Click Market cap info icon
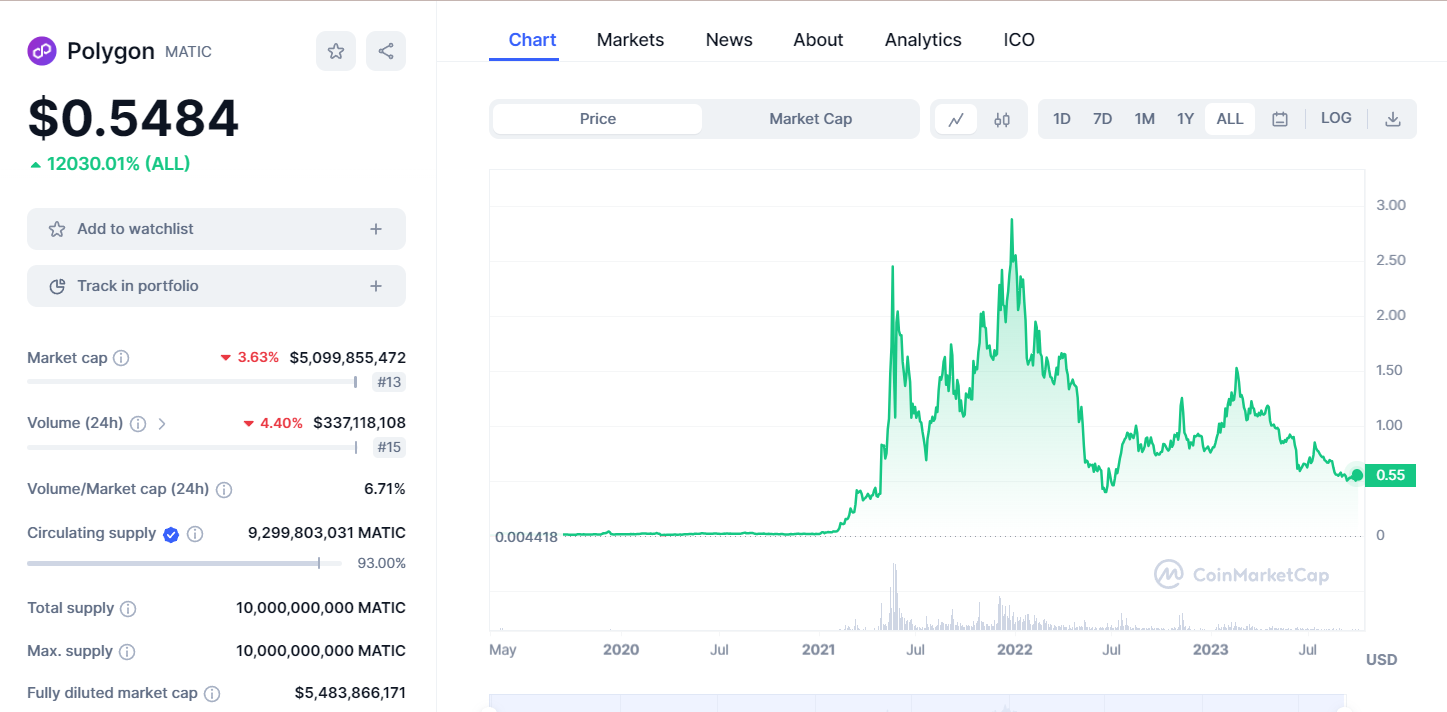Image resolution: width=1447 pixels, height=712 pixels. point(121,358)
